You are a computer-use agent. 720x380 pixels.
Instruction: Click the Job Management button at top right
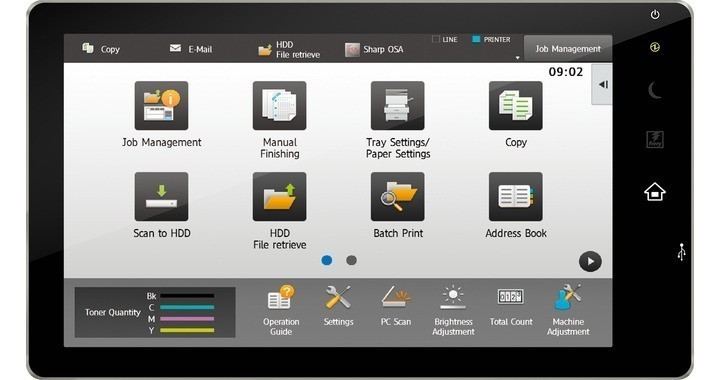point(568,49)
